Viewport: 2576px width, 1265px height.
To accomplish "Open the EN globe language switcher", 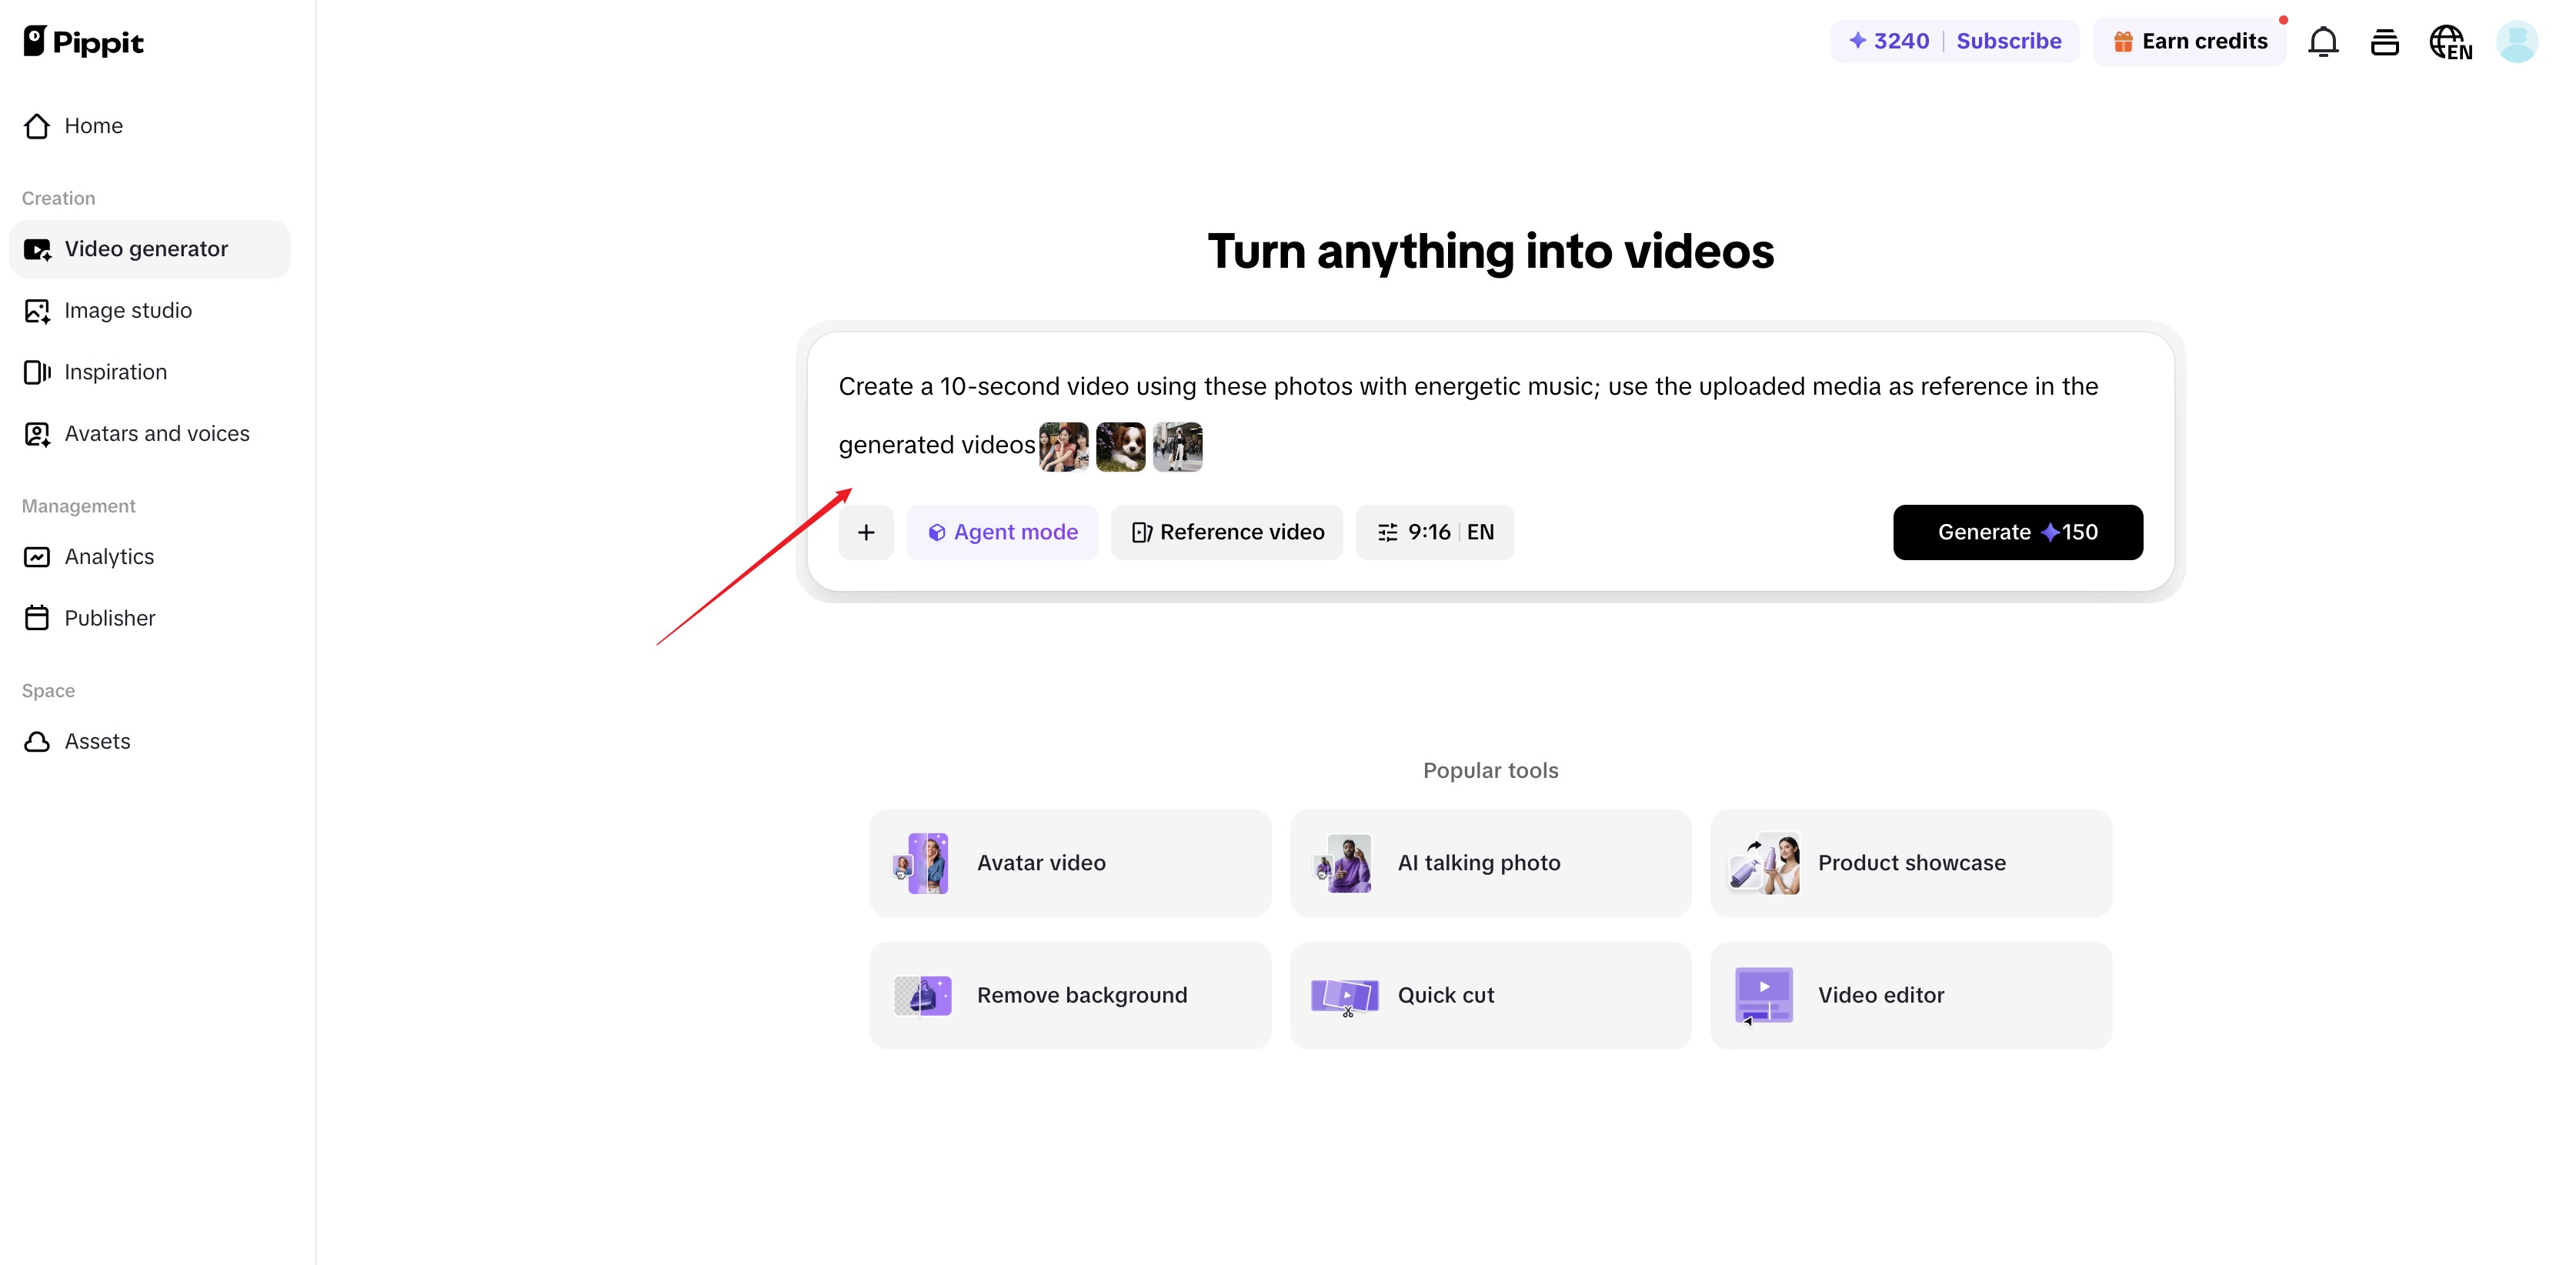I will click(2450, 41).
